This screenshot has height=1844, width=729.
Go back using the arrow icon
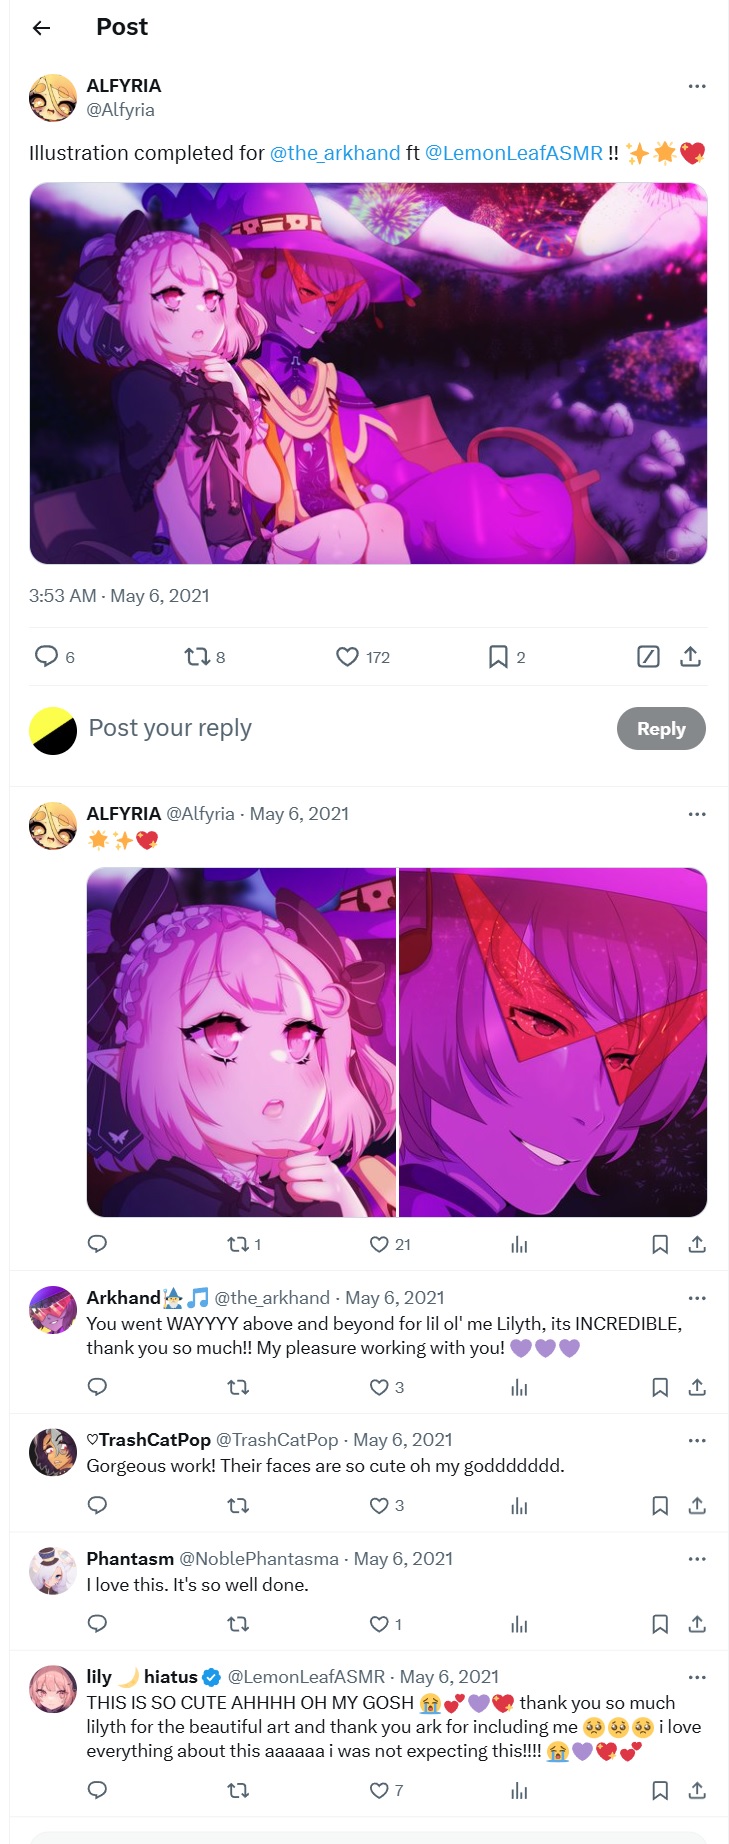coord(41,28)
